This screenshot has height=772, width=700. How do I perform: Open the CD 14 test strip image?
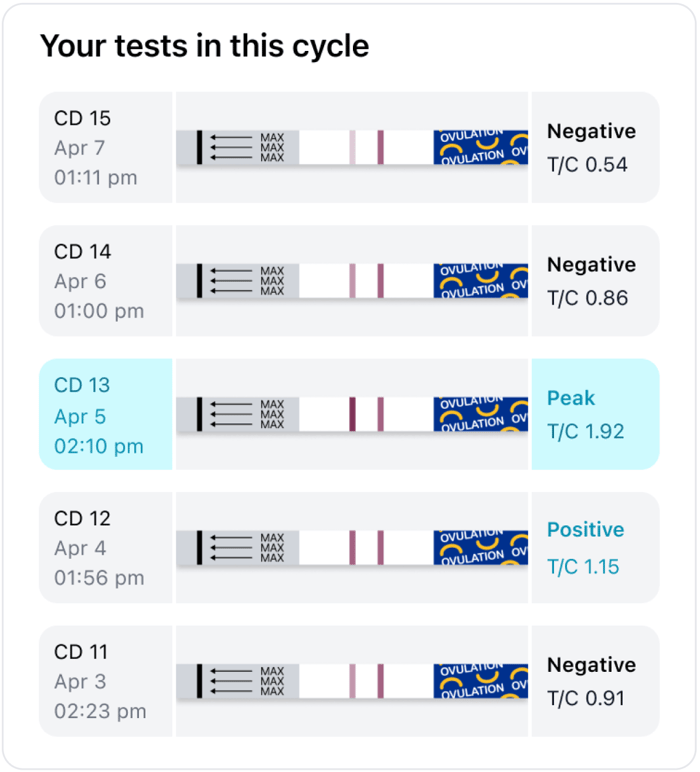coord(352,281)
